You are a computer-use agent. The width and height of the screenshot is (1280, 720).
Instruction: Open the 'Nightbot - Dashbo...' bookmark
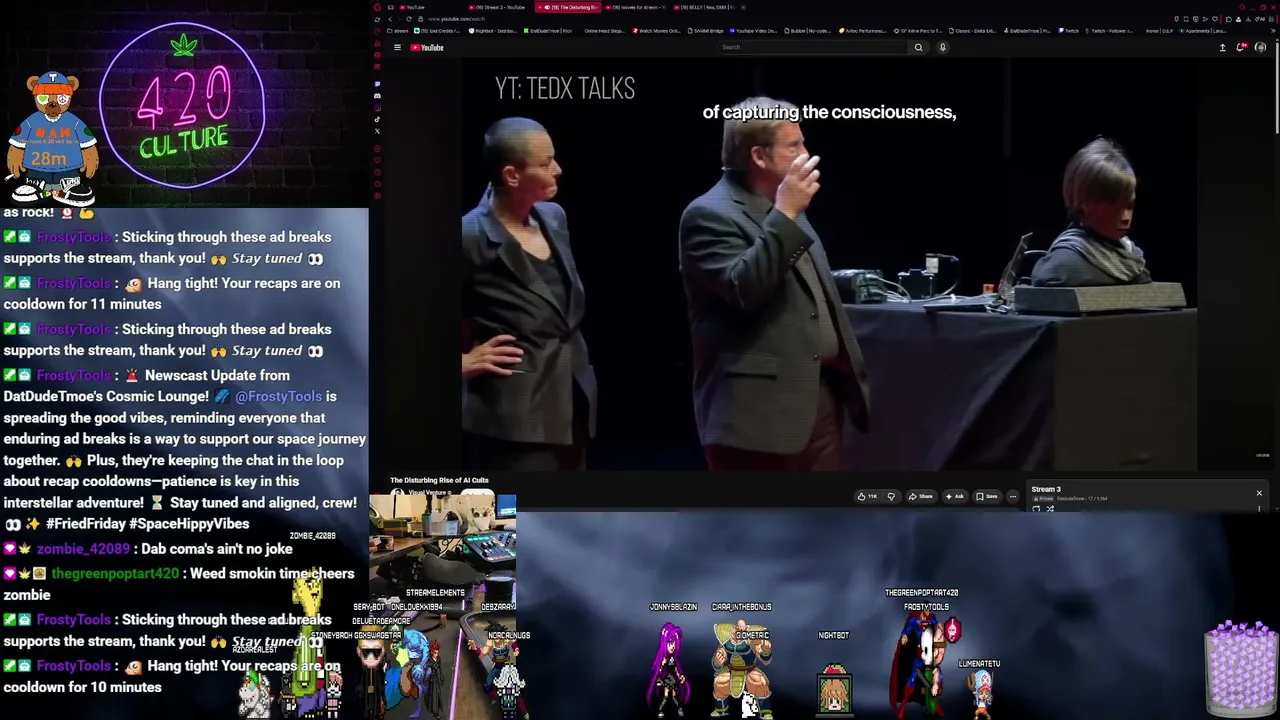tap(492, 31)
